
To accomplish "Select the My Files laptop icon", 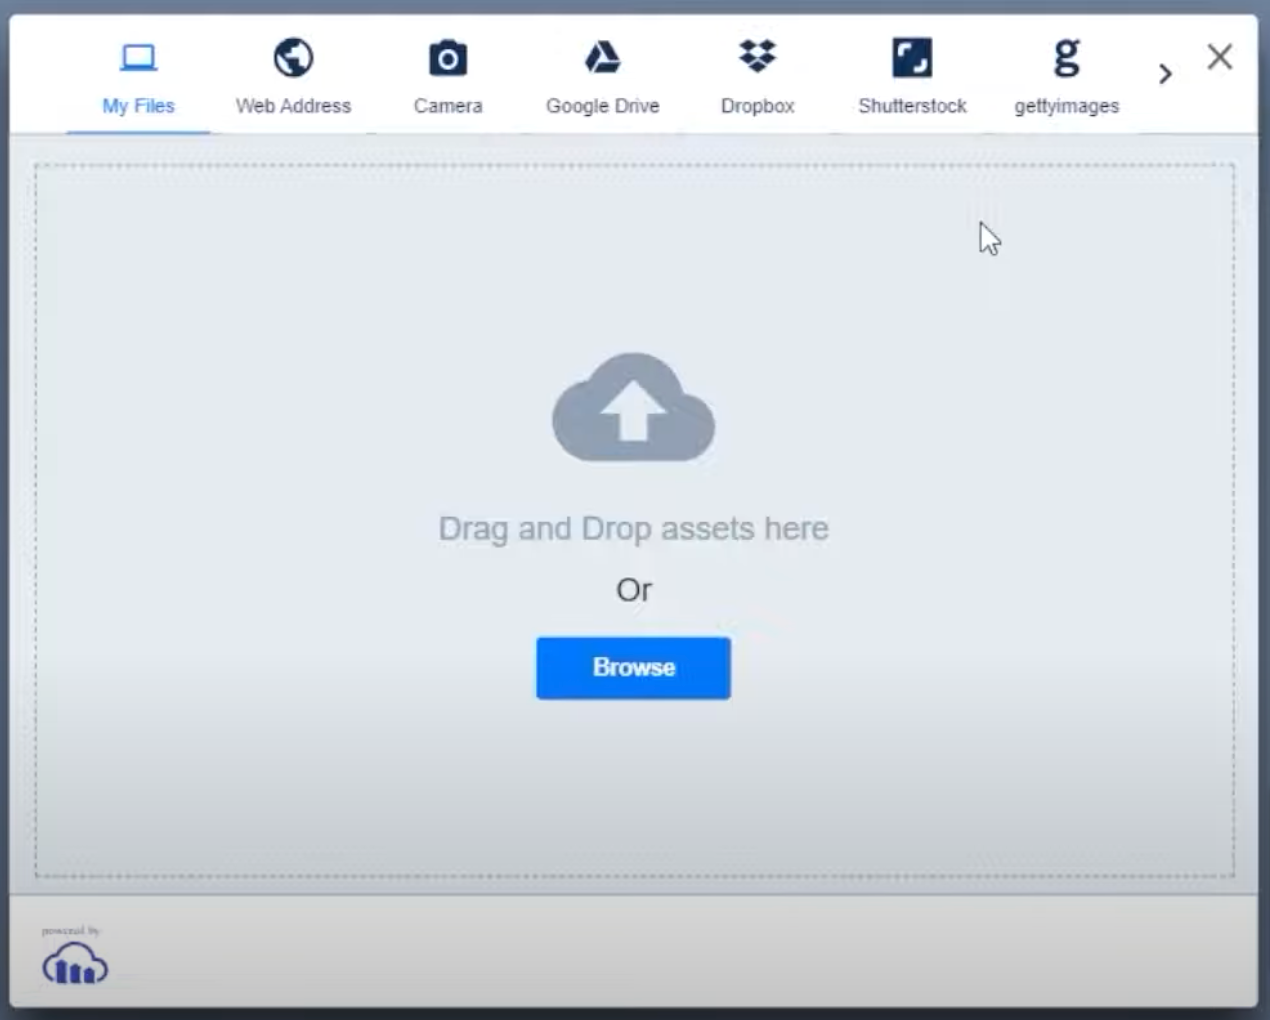I will [137, 57].
